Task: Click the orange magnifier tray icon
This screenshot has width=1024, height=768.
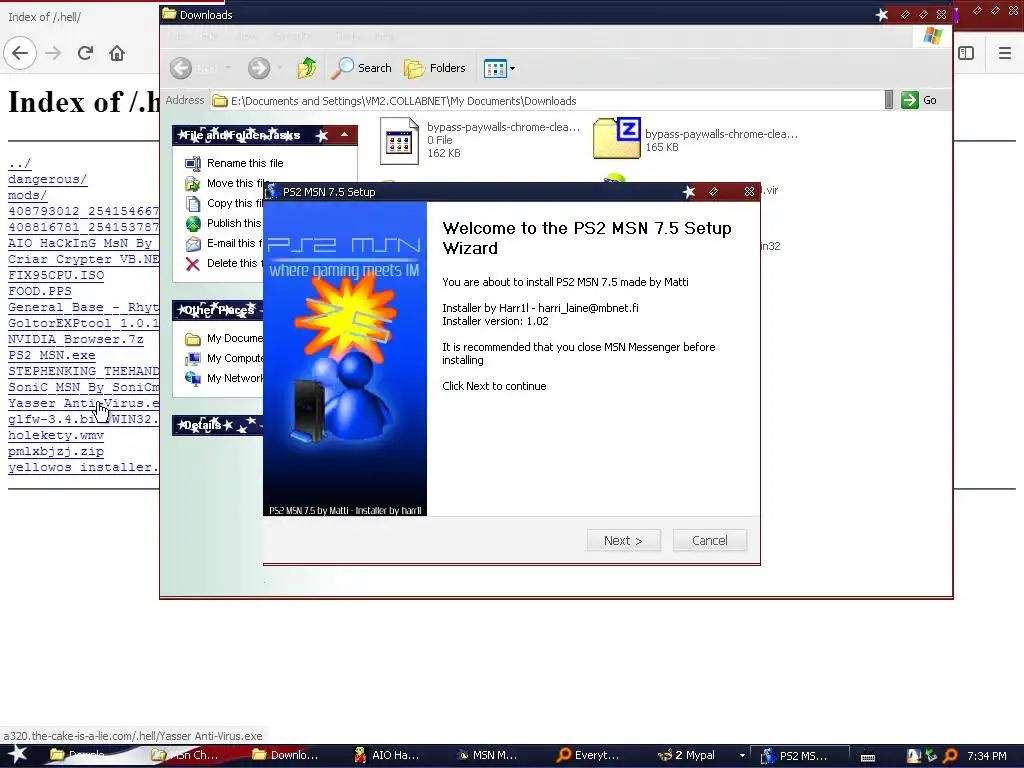Action: (x=950, y=756)
